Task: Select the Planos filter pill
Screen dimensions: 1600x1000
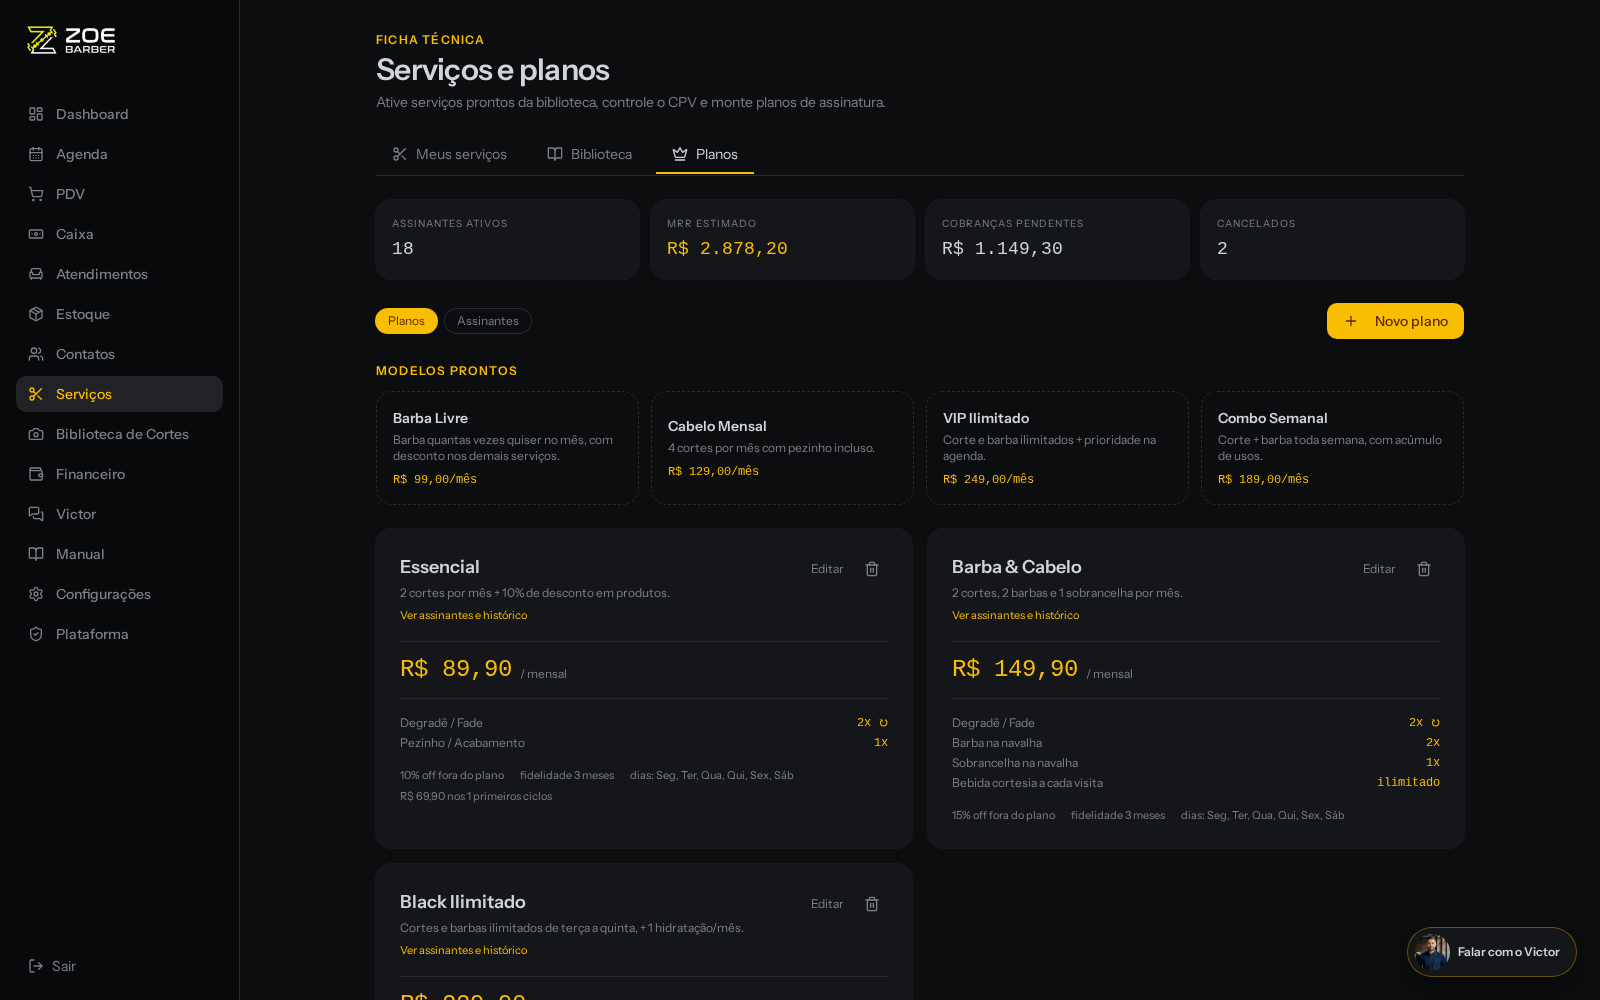Action: tap(406, 321)
